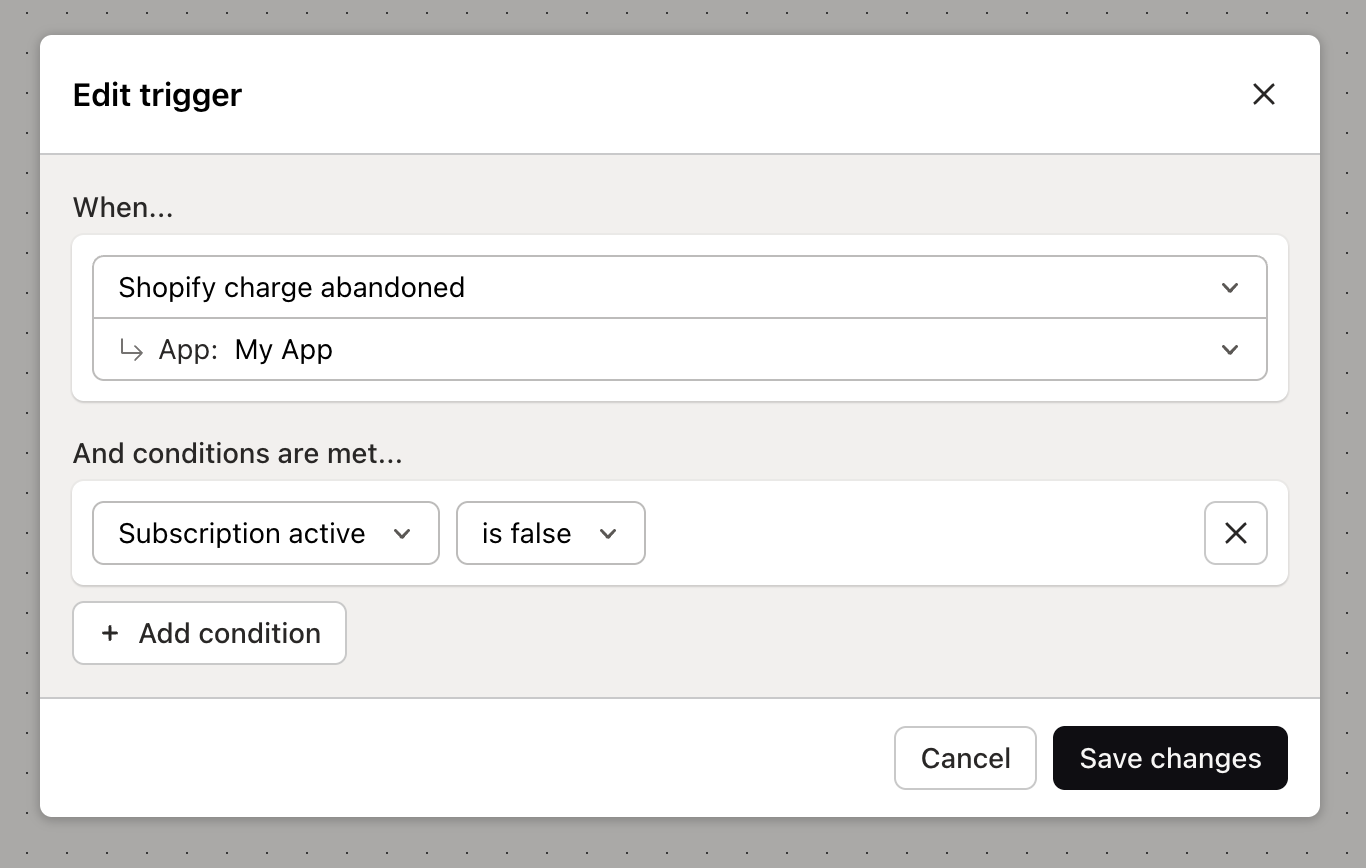Click the nested arrow icon before App
Image resolution: width=1366 pixels, height=868 pixels.
(x=132, y=350)
